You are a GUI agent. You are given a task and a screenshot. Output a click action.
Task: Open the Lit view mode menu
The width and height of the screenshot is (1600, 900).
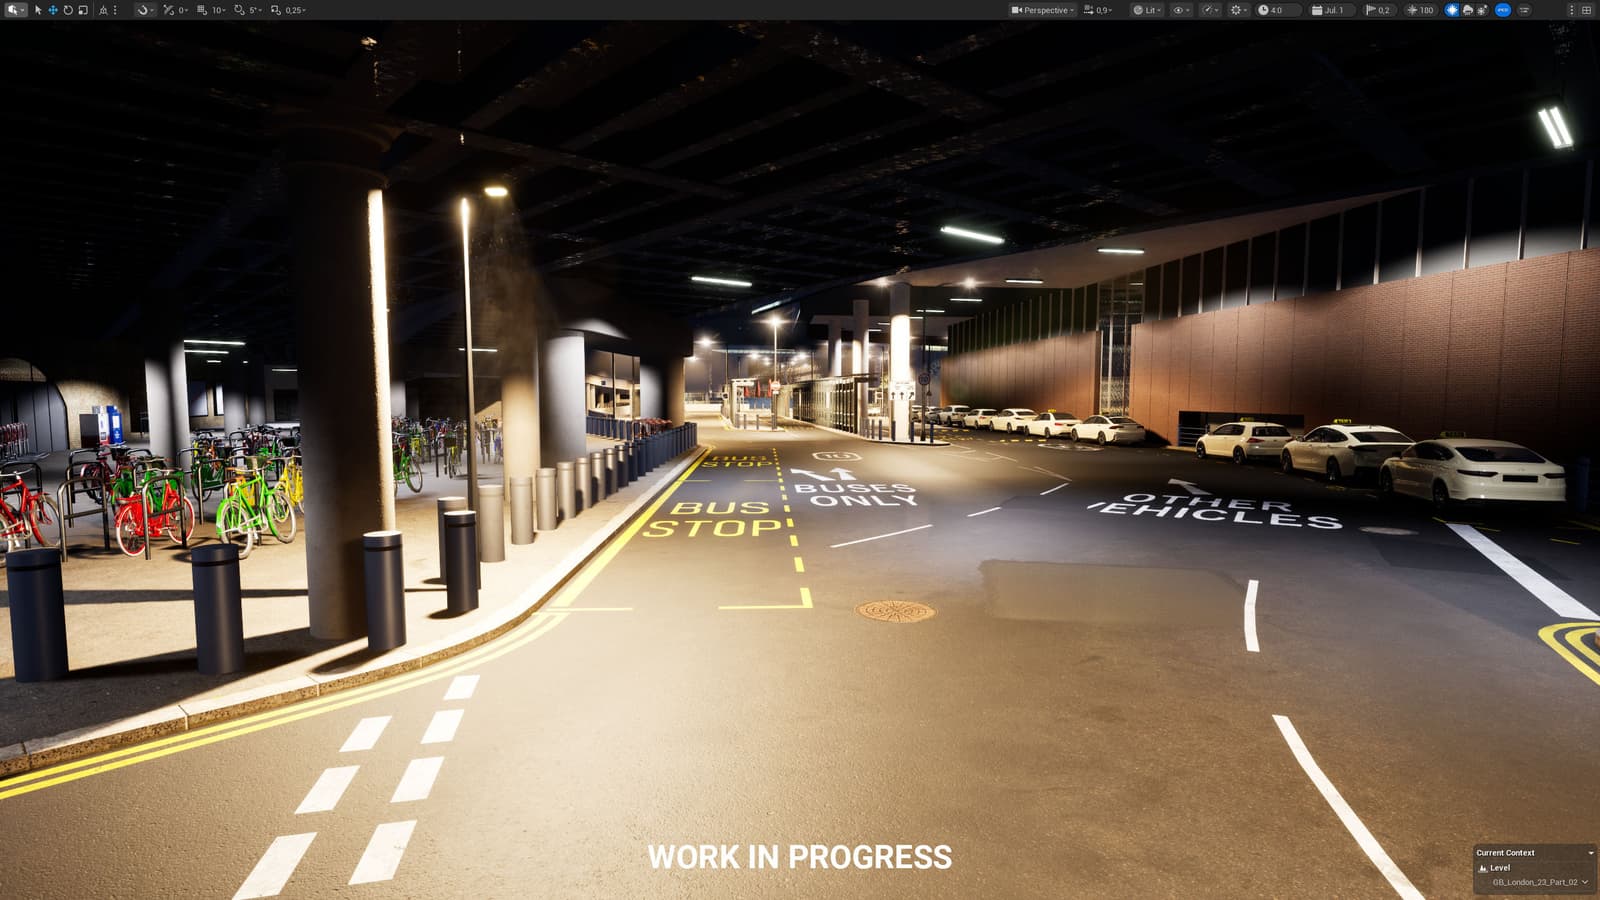coord(1147,10)
